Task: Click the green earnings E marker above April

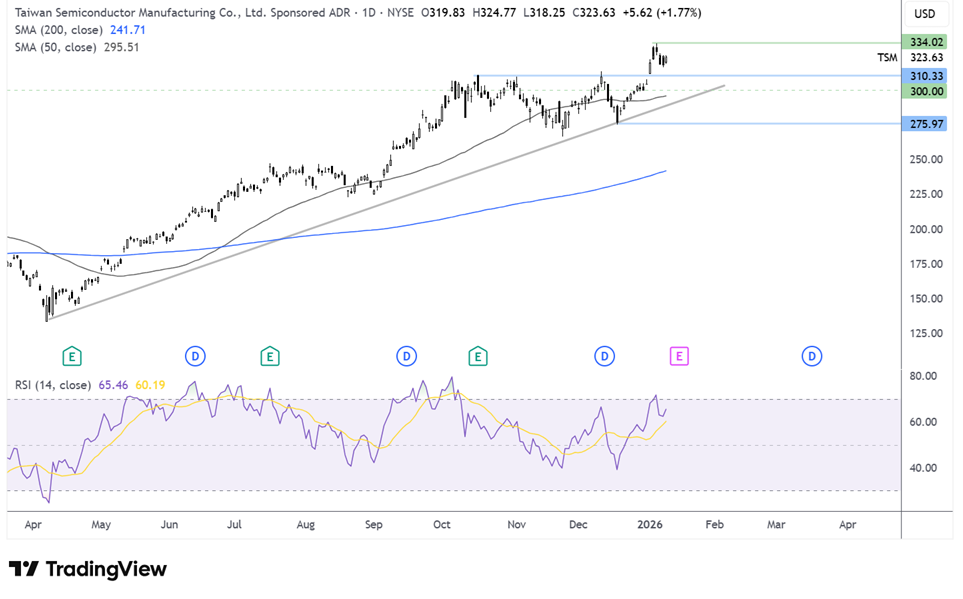Action: coord(72,356)
